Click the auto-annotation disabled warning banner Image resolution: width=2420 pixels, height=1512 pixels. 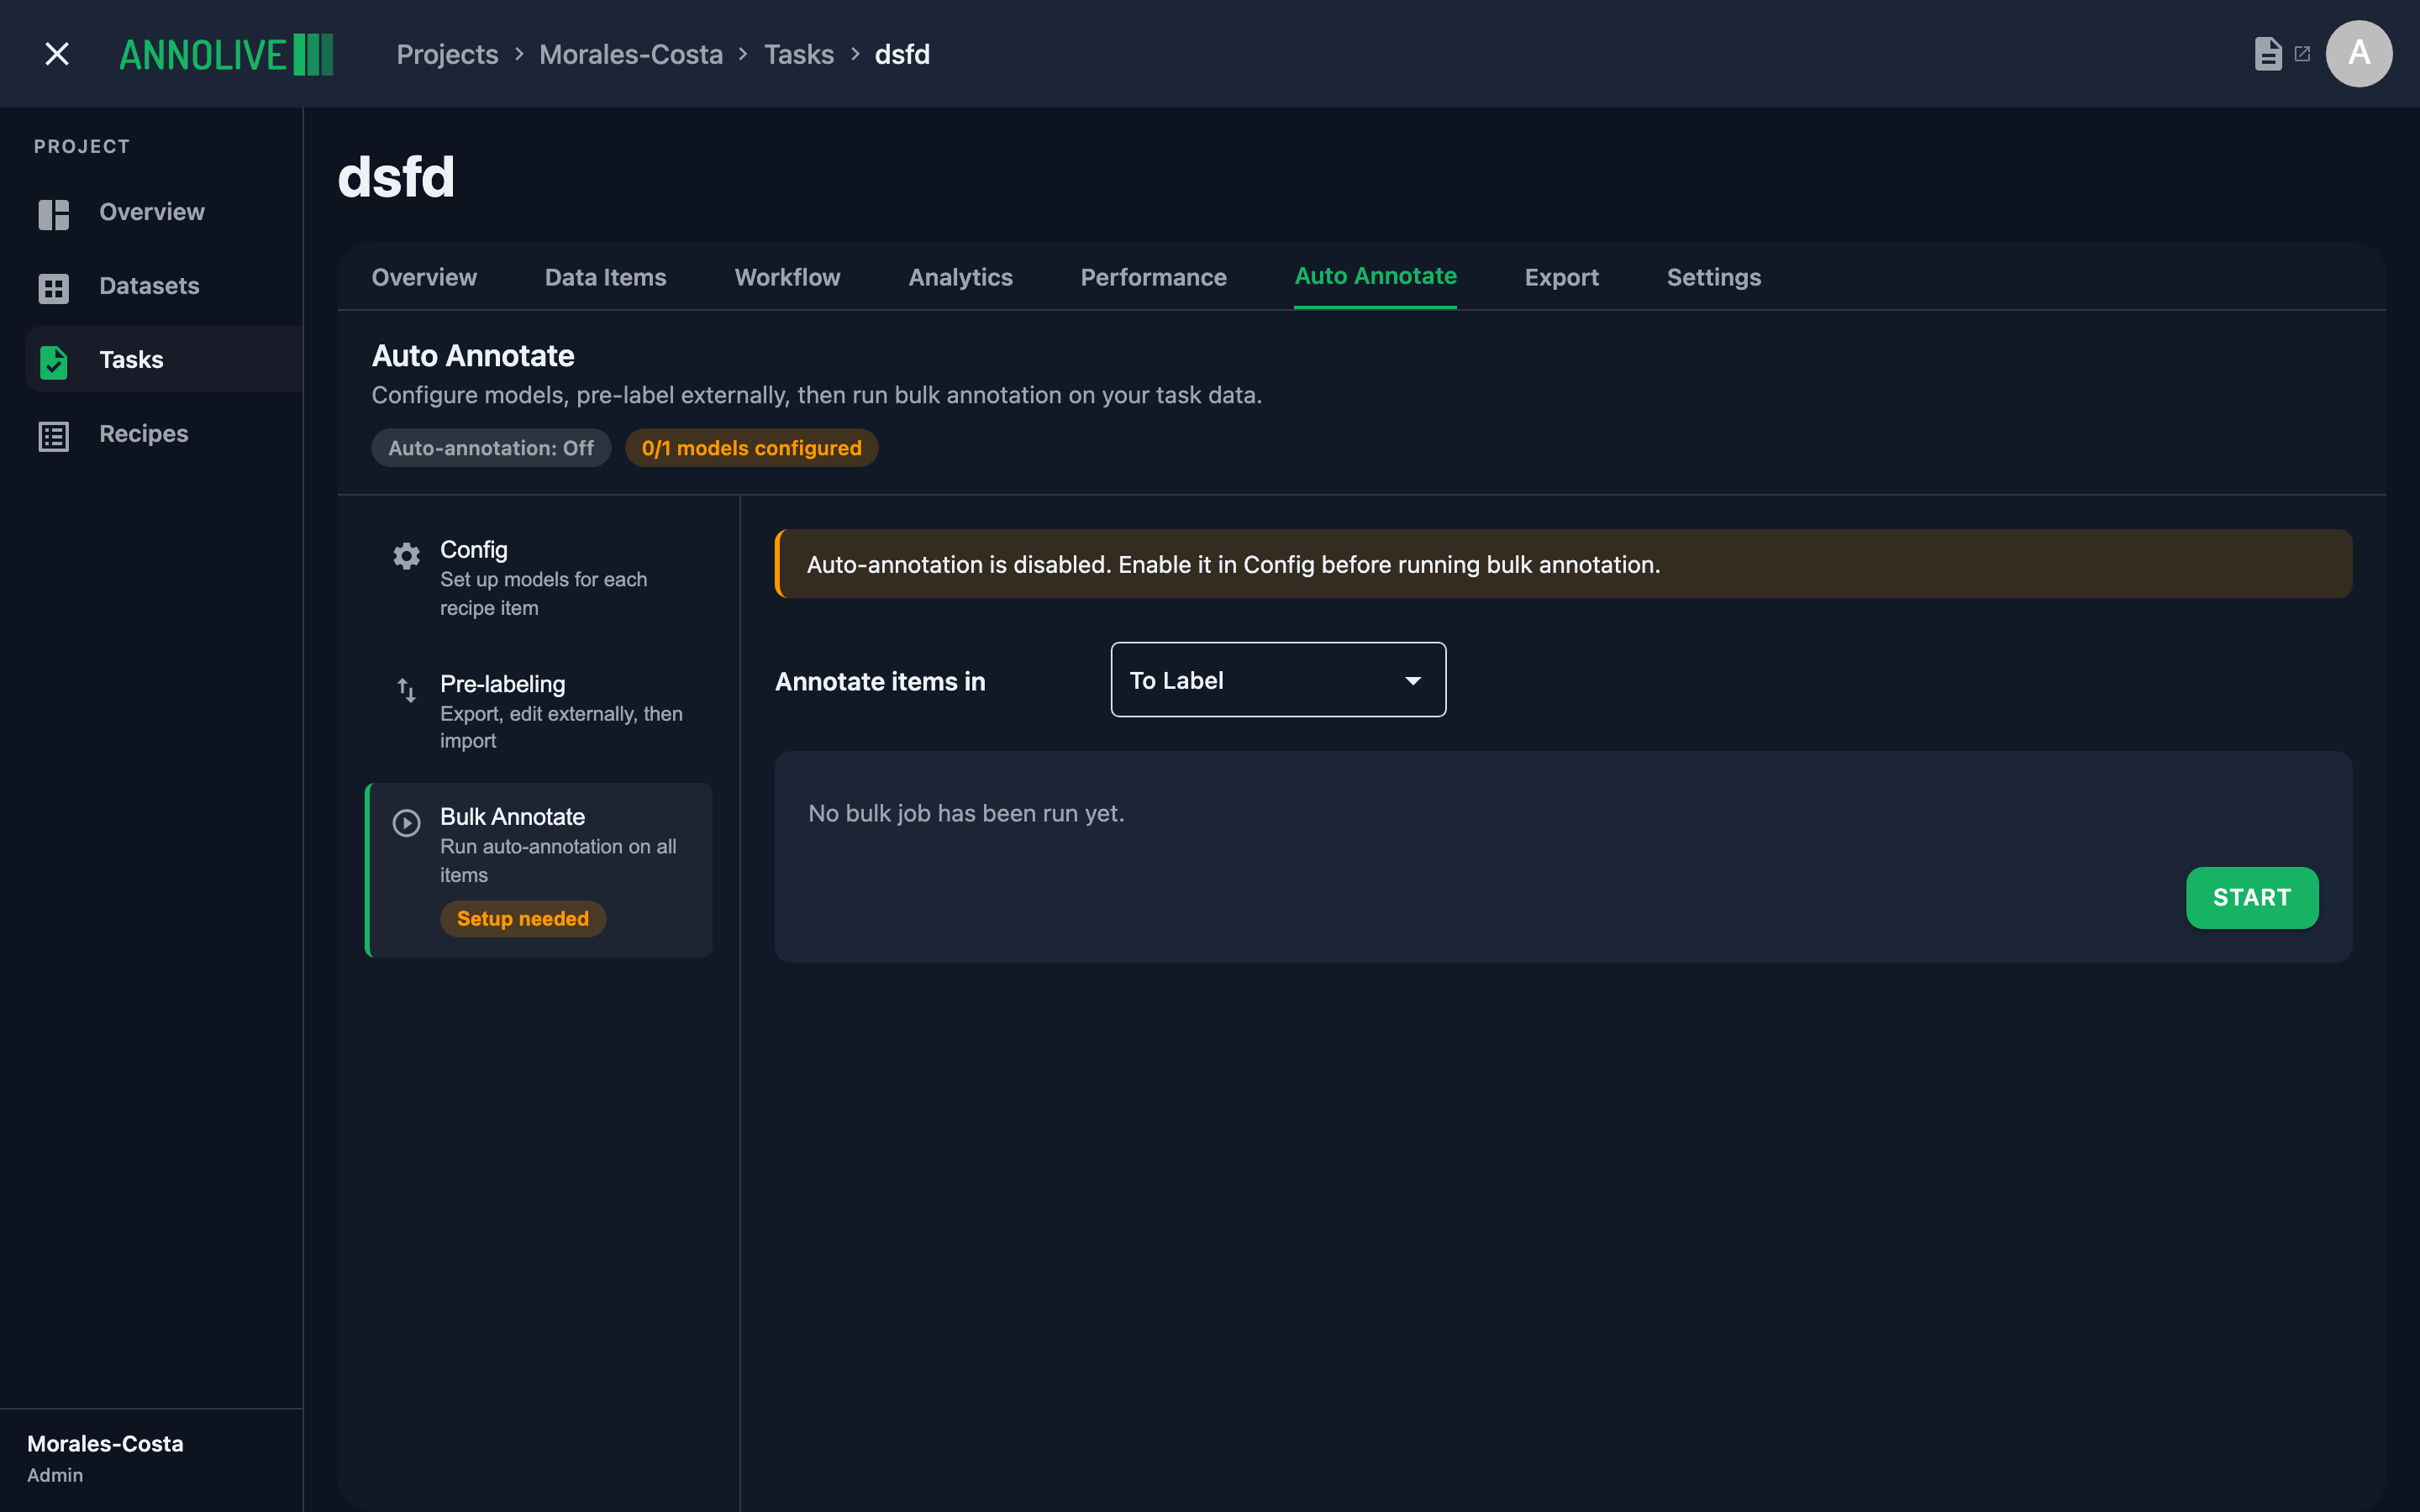click(1563, 564)
